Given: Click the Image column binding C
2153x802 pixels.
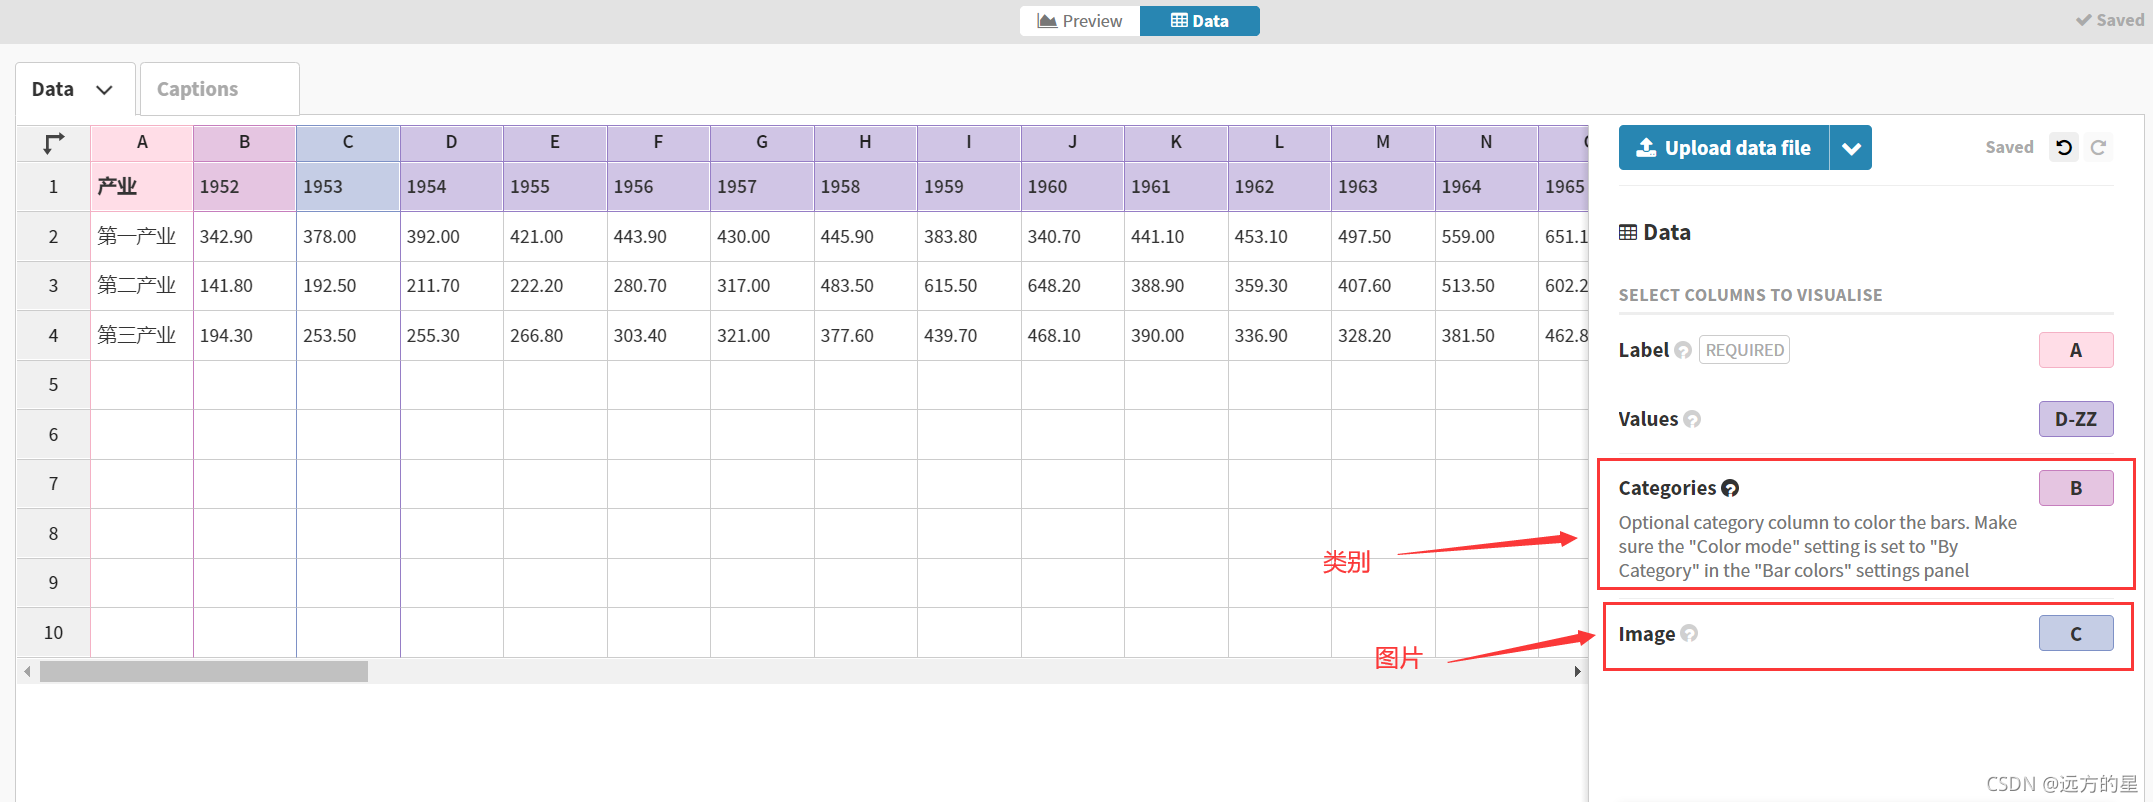Looking at the screenshot, I should (2076, 633).
